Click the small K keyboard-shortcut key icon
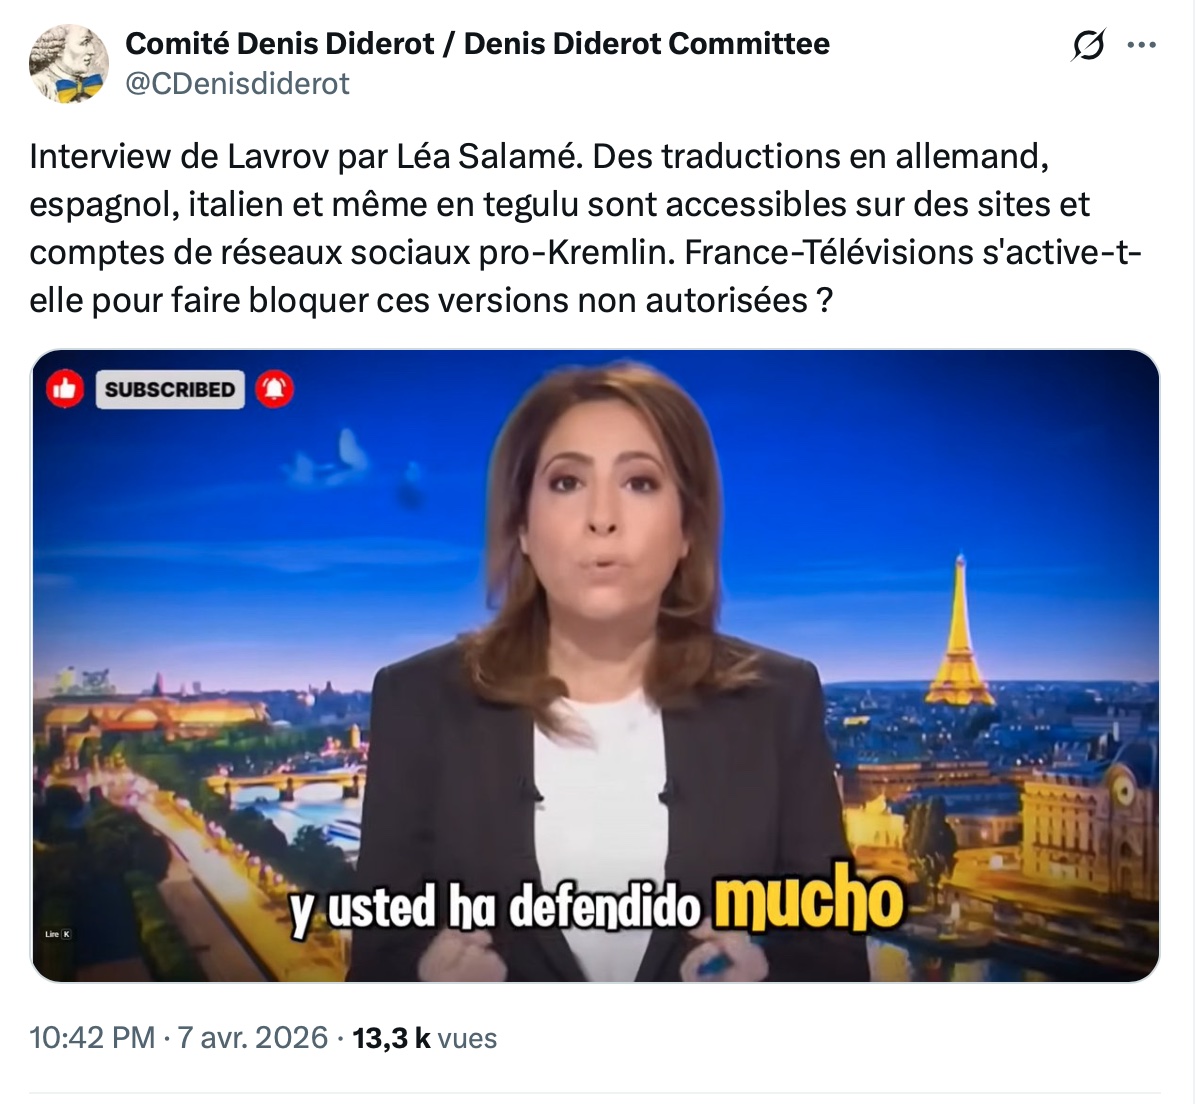 [66, 934]
